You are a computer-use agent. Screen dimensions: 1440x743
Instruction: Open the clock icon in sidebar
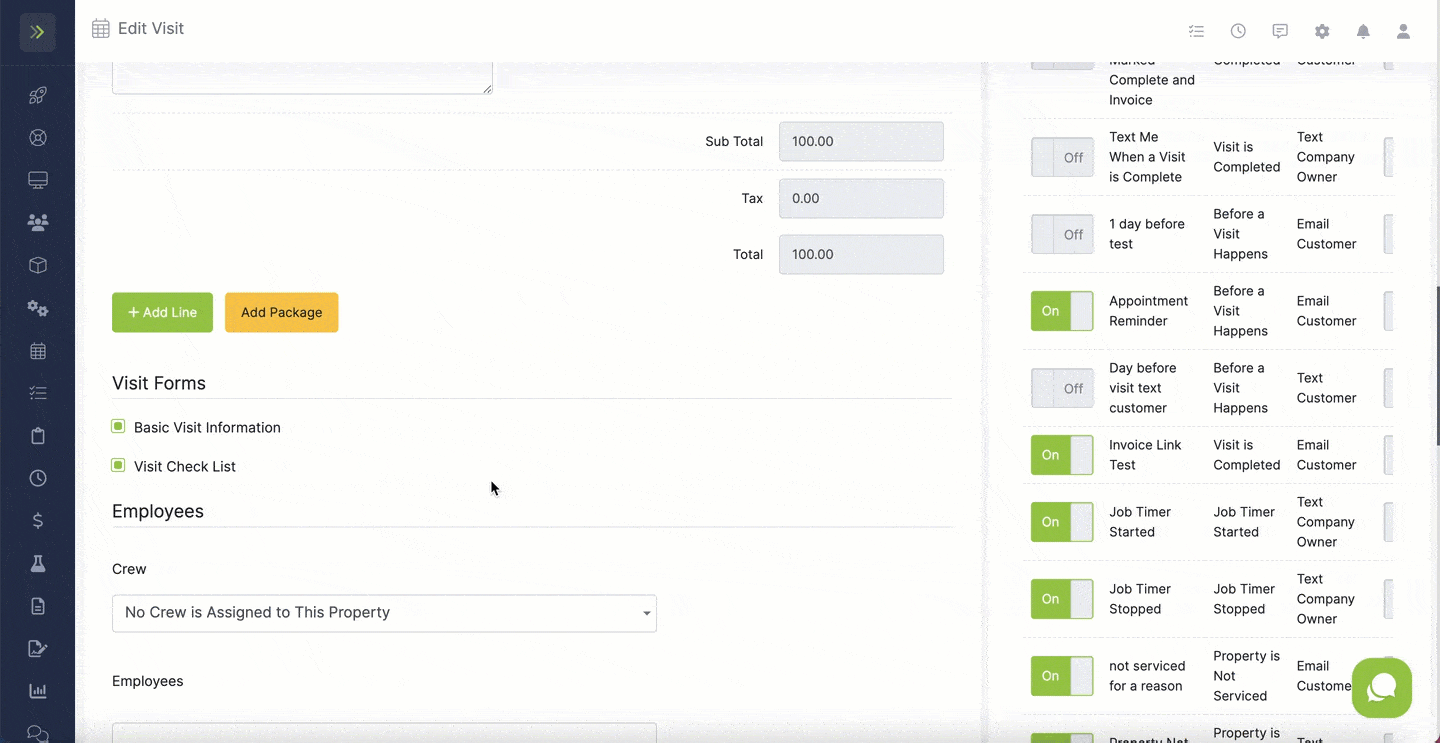point(37,478)
